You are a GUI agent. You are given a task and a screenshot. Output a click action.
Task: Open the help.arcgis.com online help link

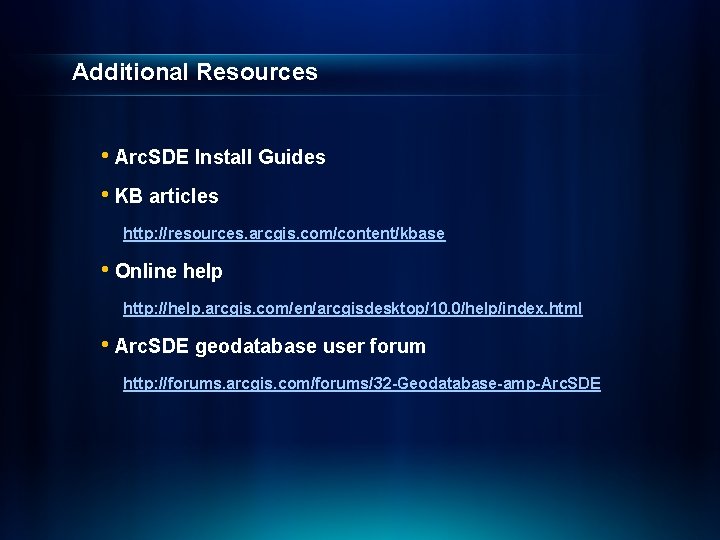click(x=353, y=308)
